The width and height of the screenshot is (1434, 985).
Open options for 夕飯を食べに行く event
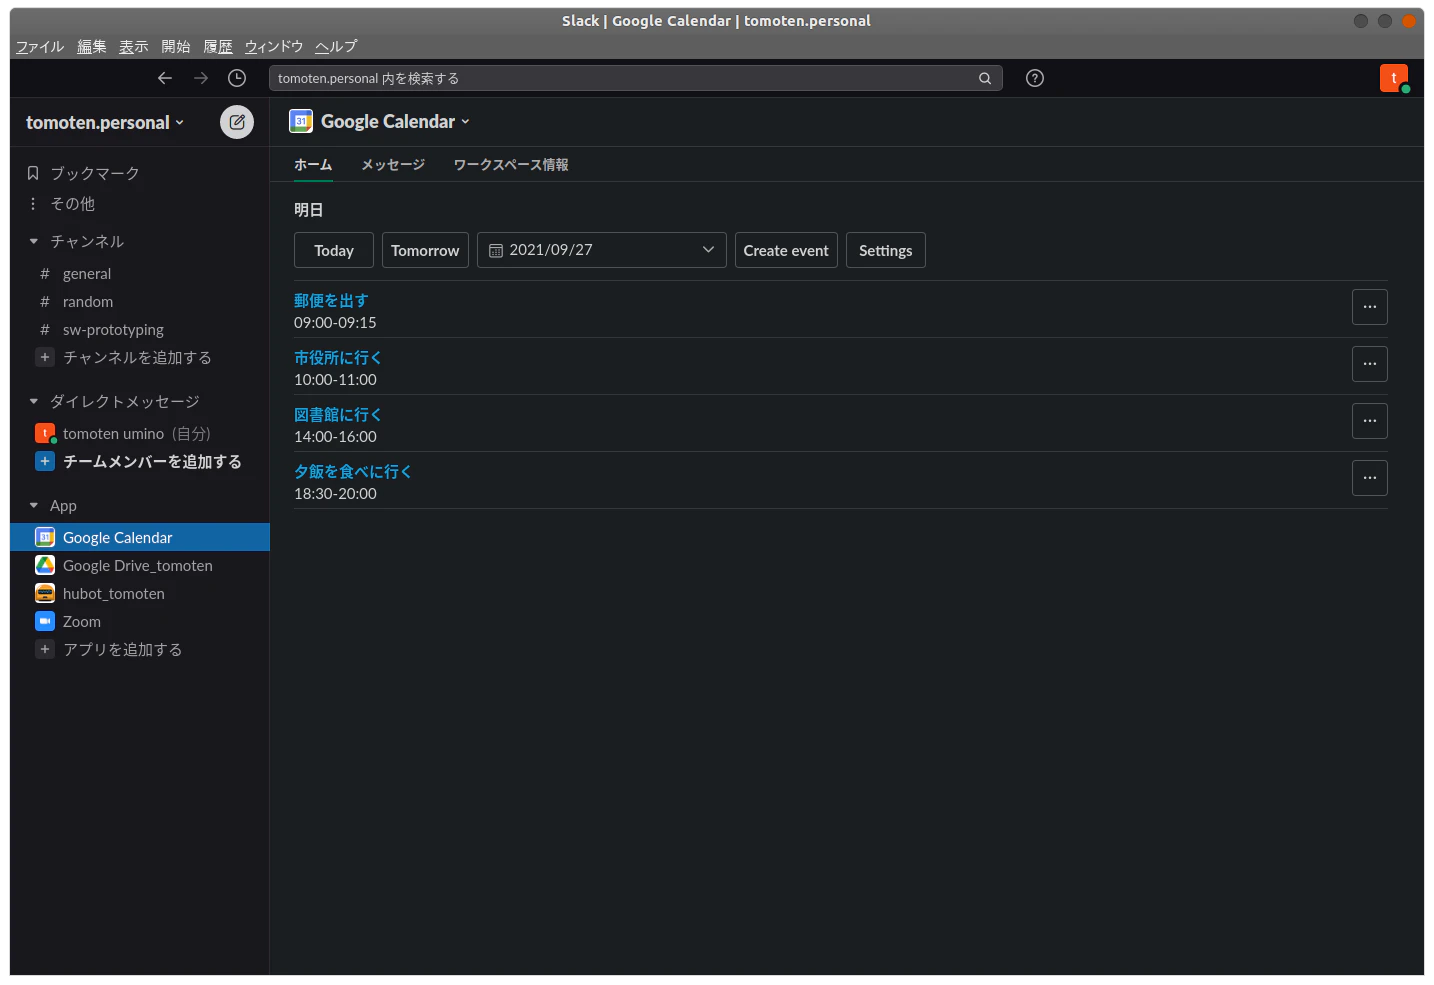pyautogui.click(x=1370, y=478)
